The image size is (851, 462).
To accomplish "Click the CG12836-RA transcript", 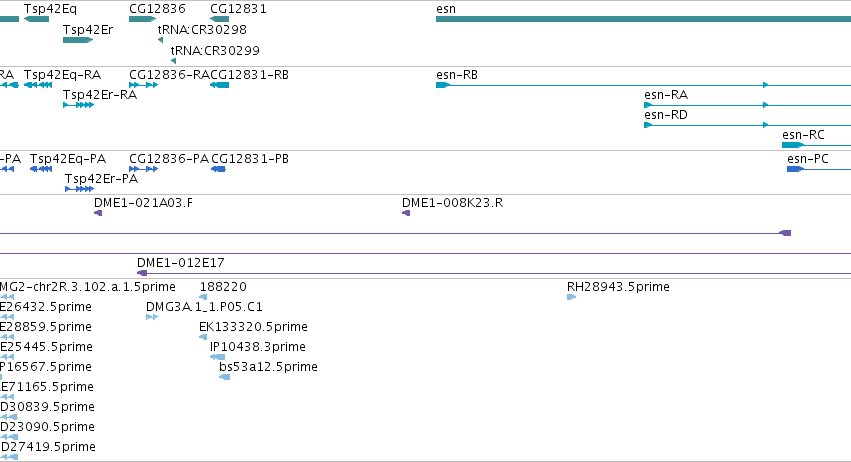I will click(x=143, y=85).
